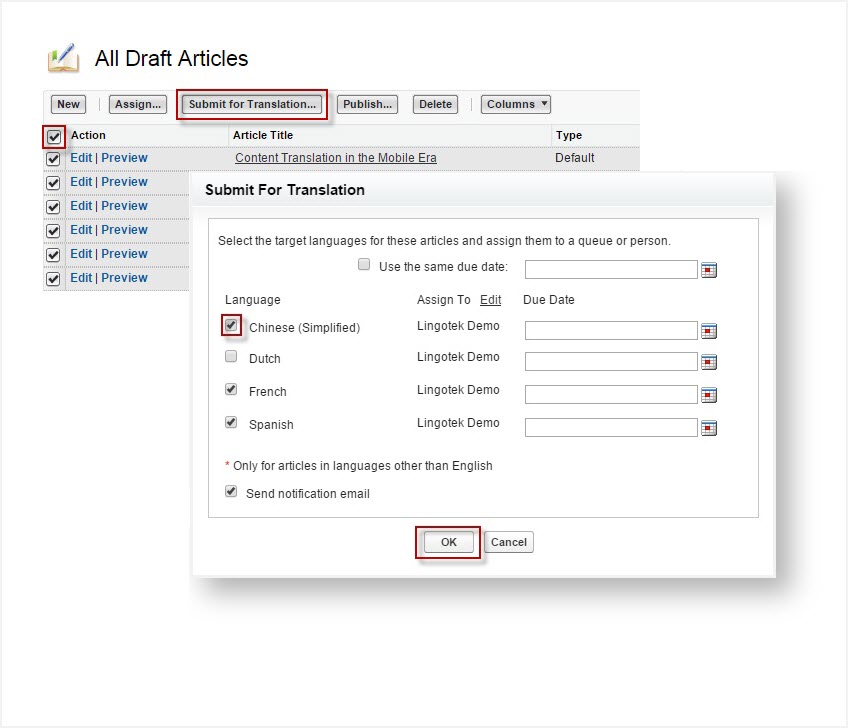Open calendar picker for French due date
This screenshot has height=728, width=848.
[x=709, y=395]
